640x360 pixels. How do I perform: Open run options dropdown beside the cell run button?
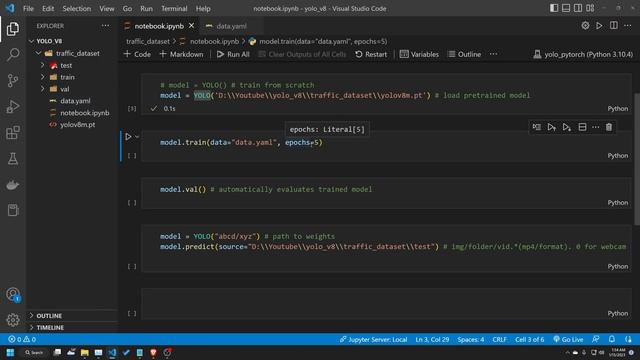point(137,137)
